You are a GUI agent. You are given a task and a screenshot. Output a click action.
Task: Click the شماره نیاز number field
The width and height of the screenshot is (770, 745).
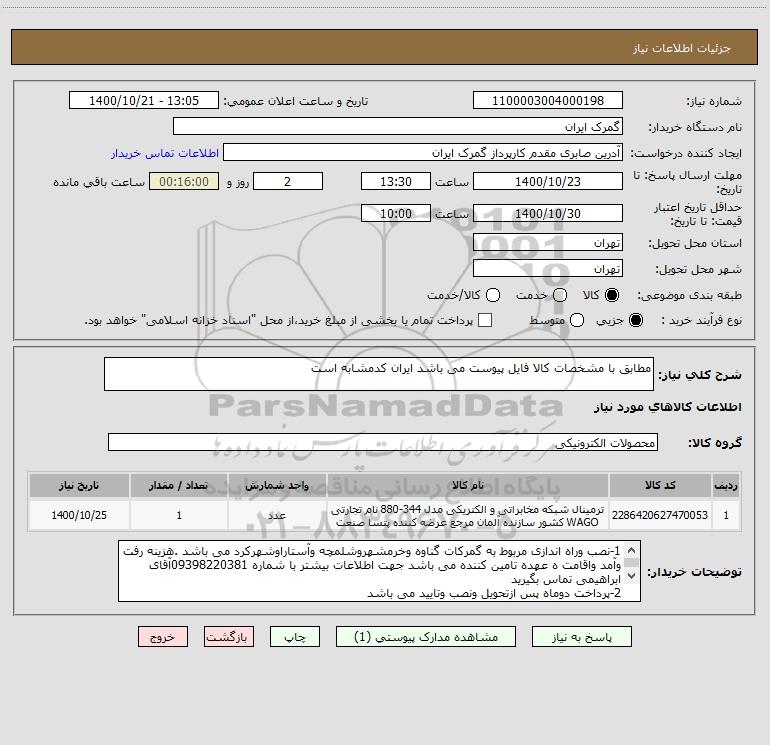point(548,100)
